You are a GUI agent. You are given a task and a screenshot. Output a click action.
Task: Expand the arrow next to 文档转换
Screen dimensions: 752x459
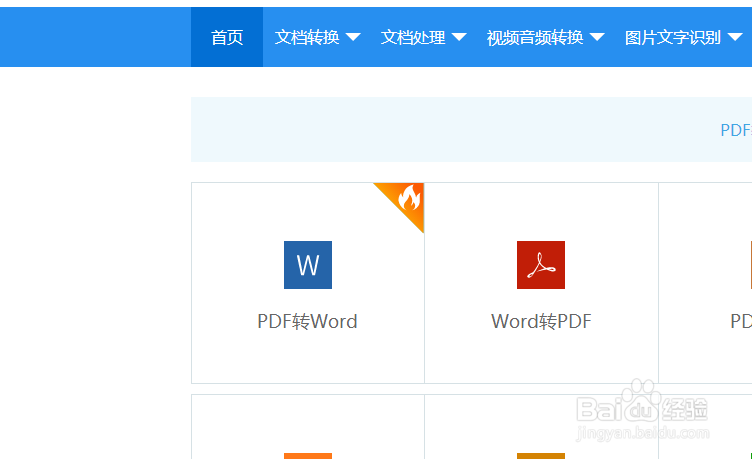coord(353,37)
